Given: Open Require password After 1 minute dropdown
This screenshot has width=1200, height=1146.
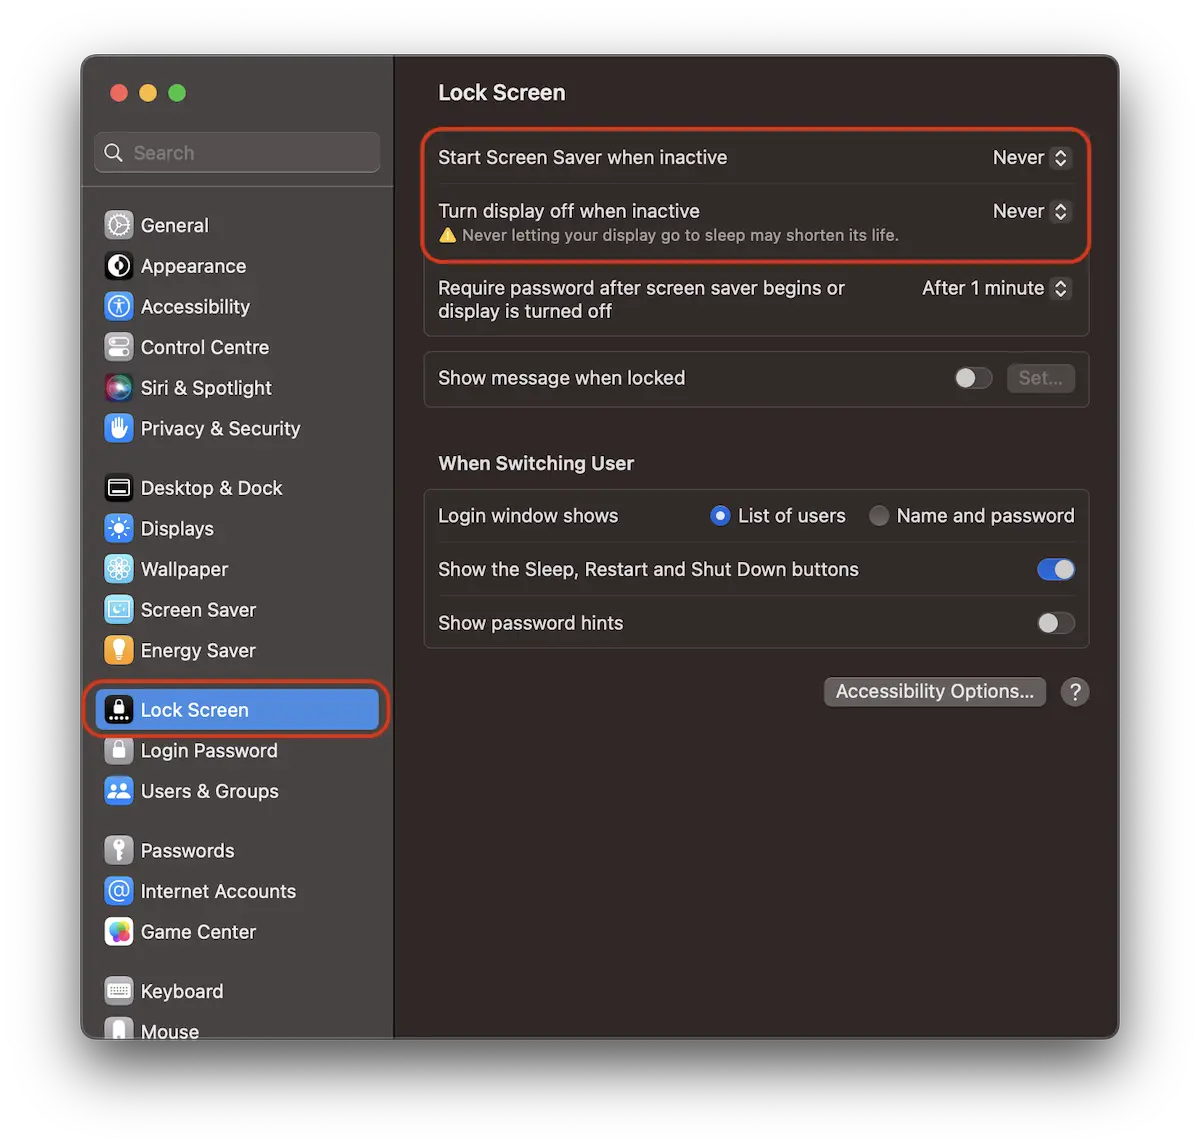Looking at the screenshot, I should 996,288.
